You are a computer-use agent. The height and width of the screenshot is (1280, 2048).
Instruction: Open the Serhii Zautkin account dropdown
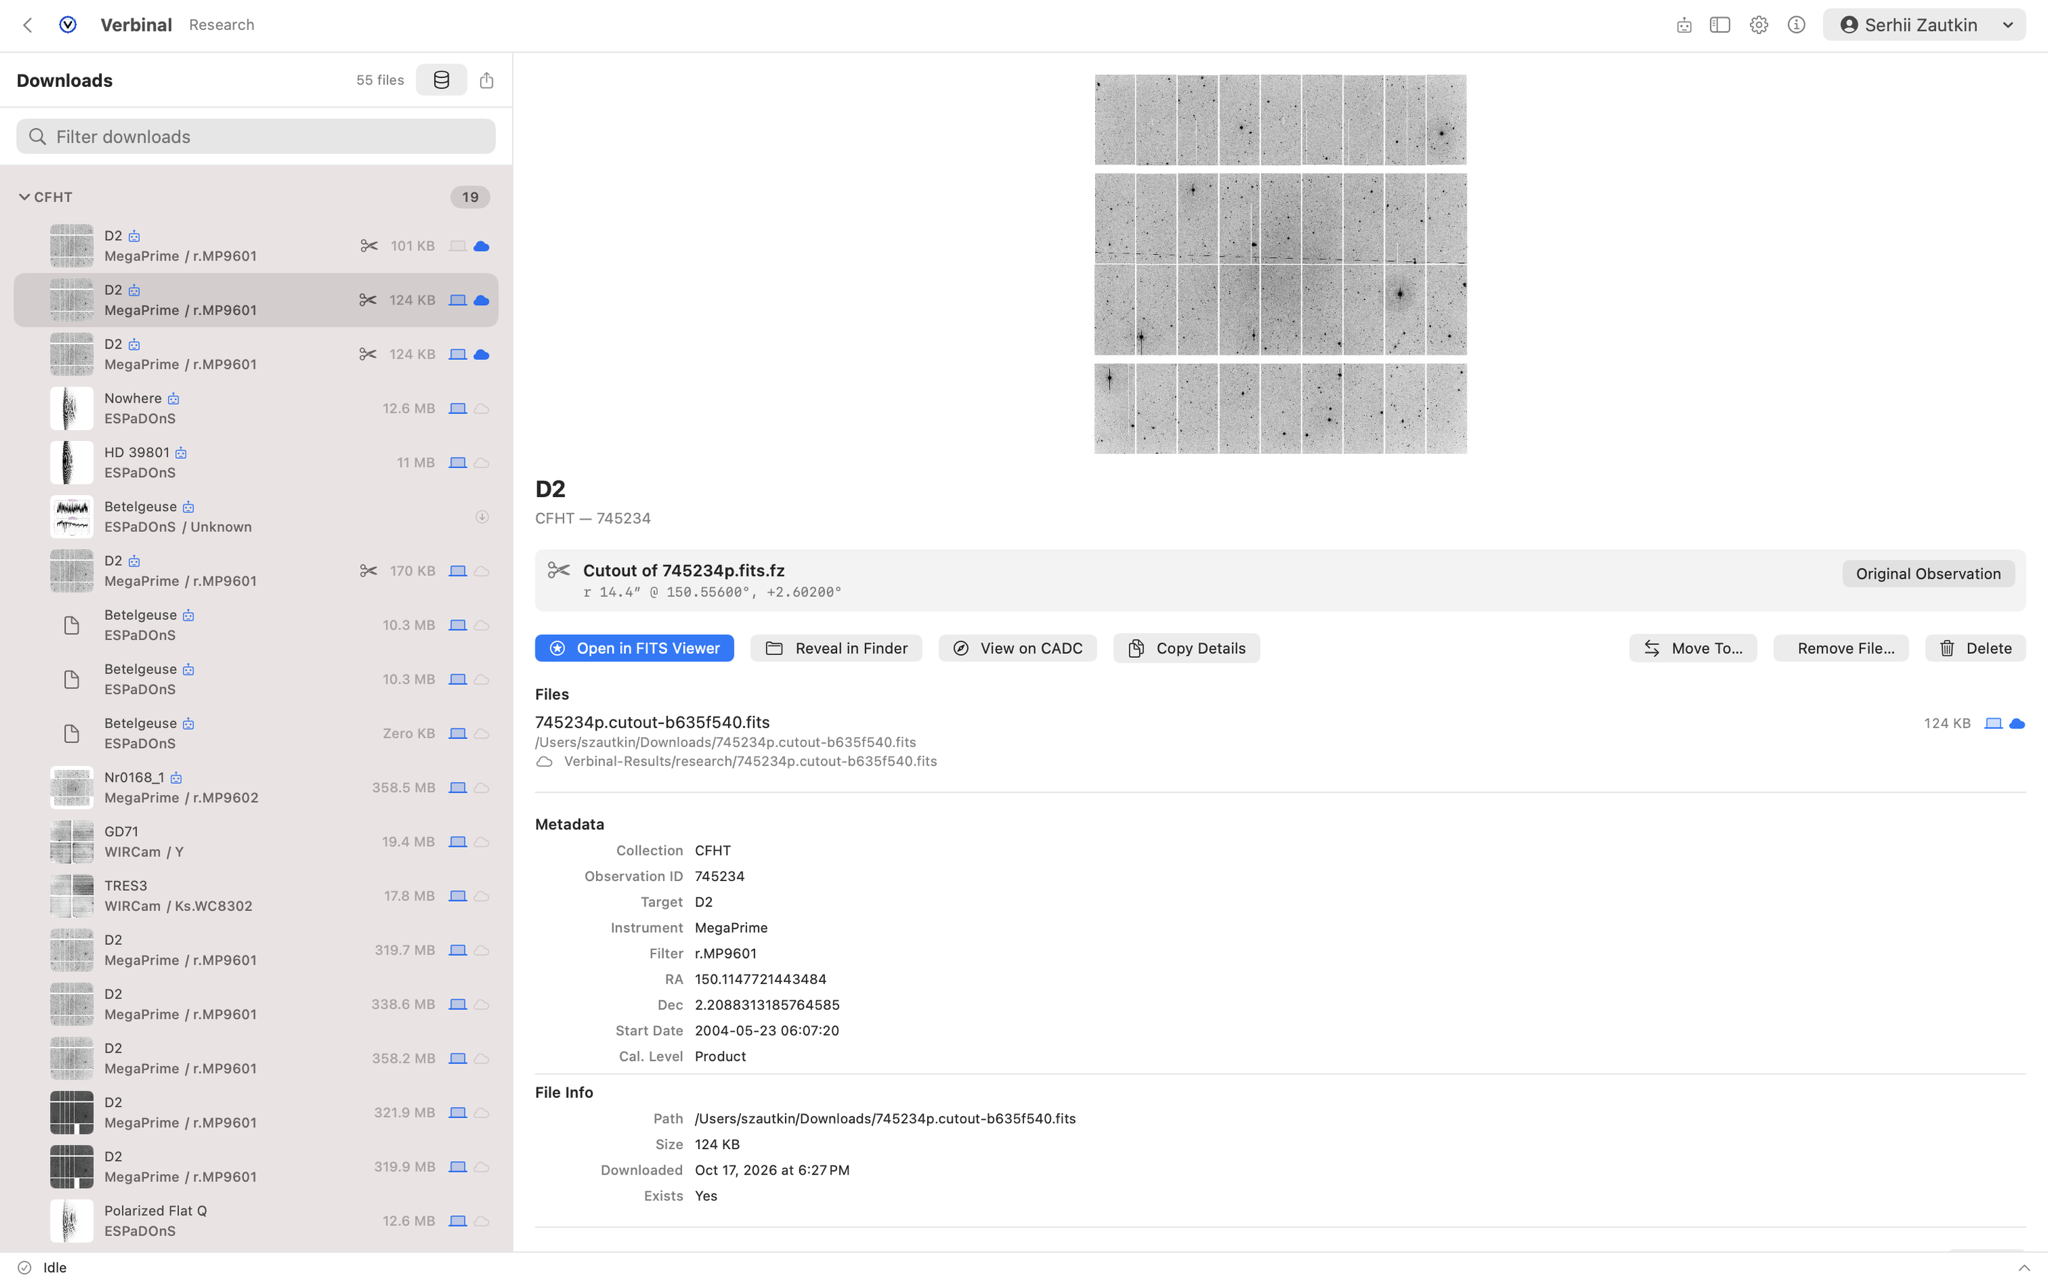click(x=1924, y=25)
